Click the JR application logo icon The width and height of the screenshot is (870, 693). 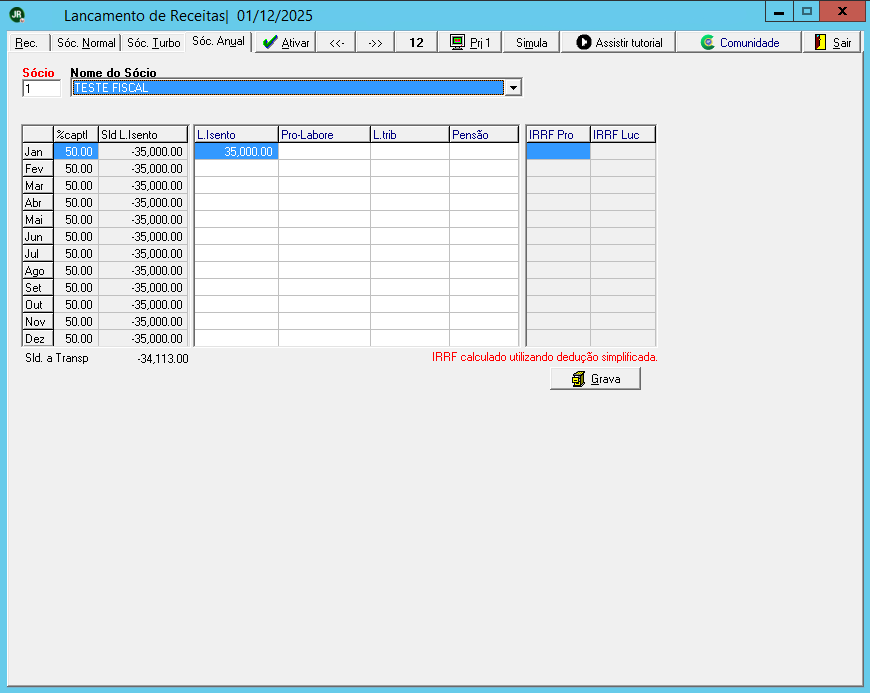[x=17, y=15]
